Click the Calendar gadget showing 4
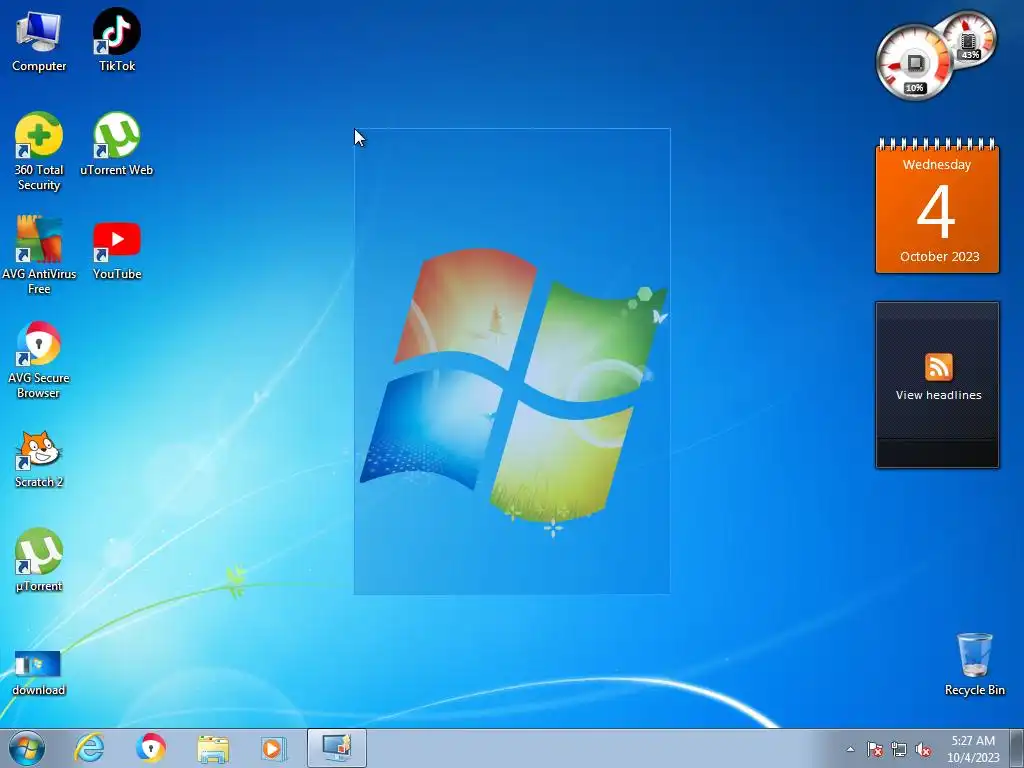The height and width of the screenshot is (768, 1024). pos(937,206)
